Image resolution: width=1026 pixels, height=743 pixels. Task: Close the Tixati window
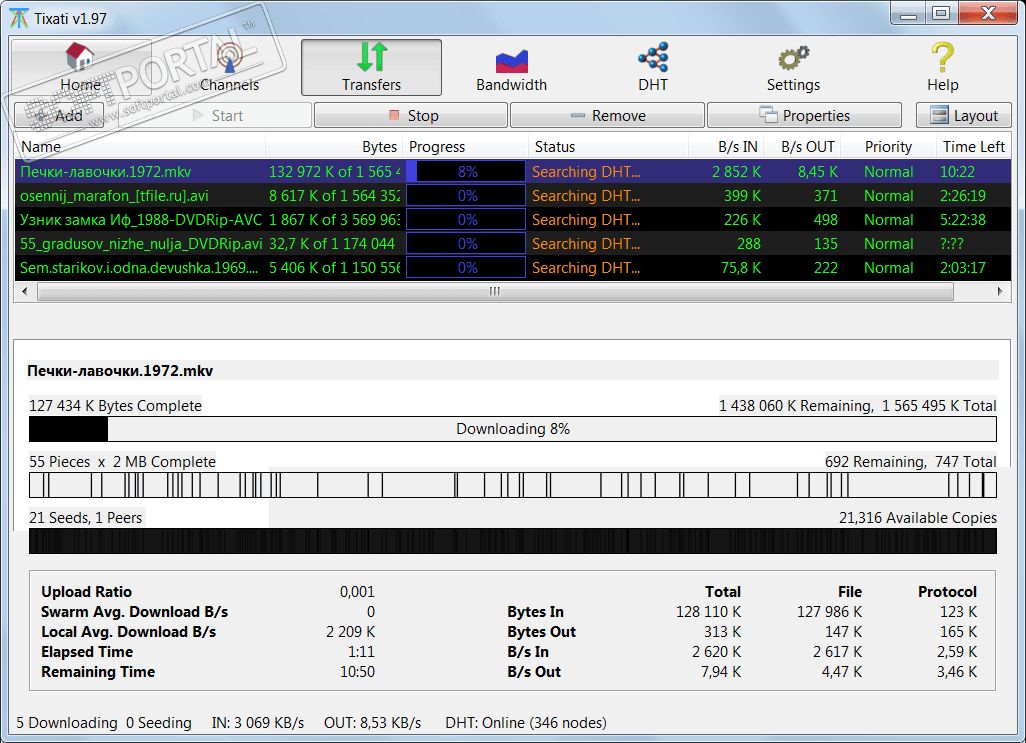pyautogui.click(x=988, y=14)
